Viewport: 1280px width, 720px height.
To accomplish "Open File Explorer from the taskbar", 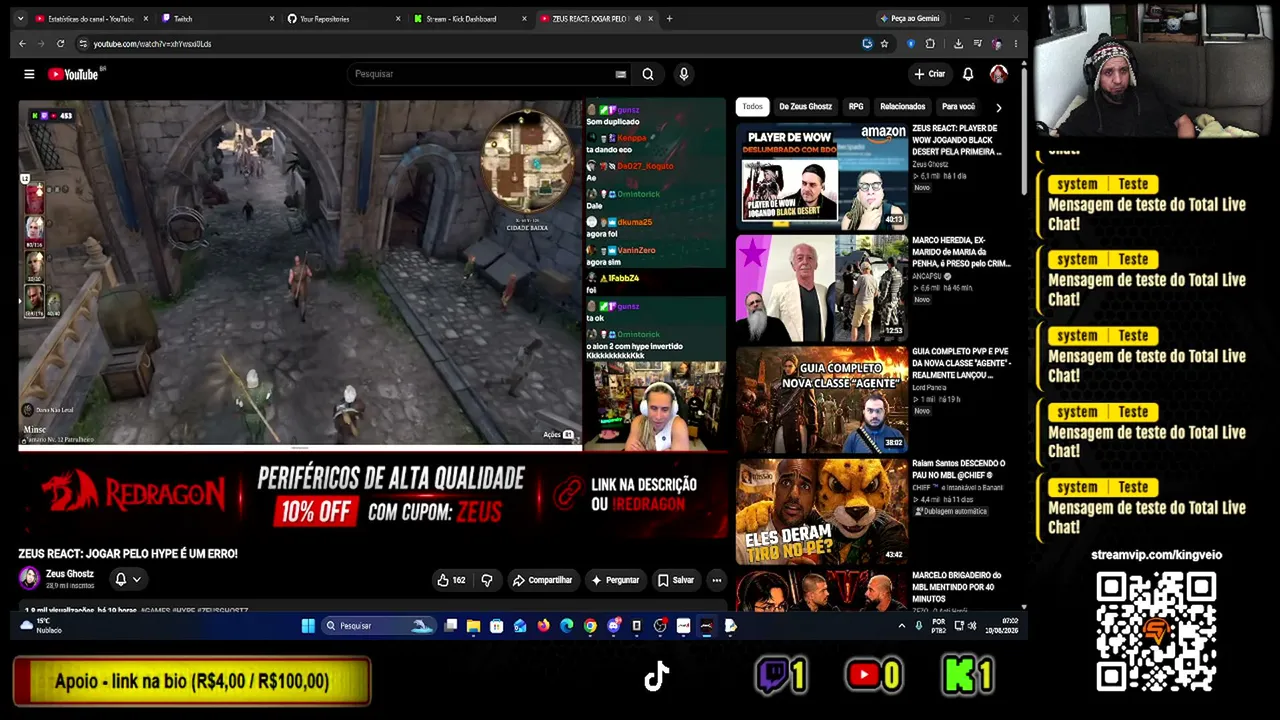I will (x=473, y=626).
